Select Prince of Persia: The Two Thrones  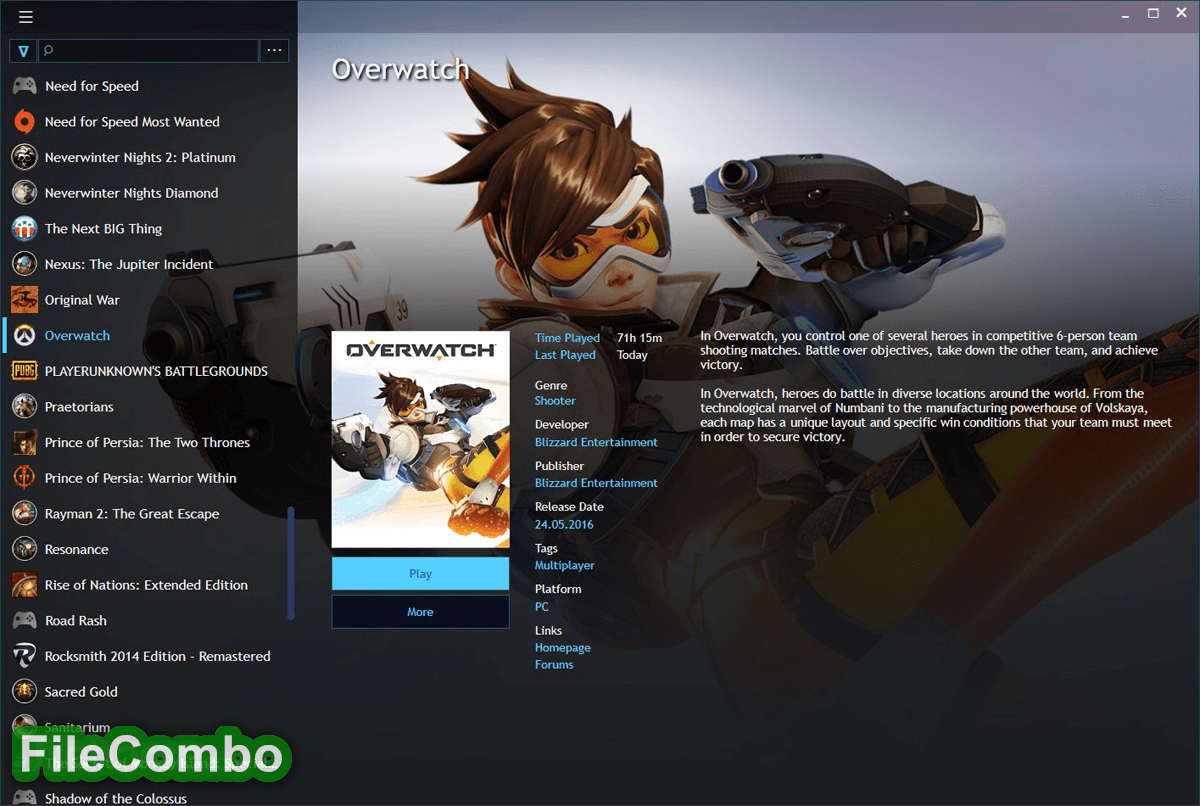148,443
